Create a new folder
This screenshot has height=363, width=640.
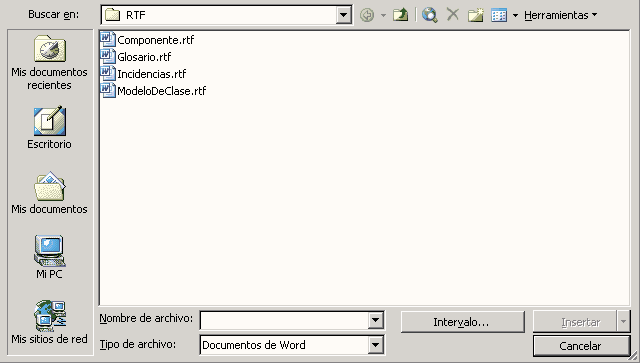476,16
